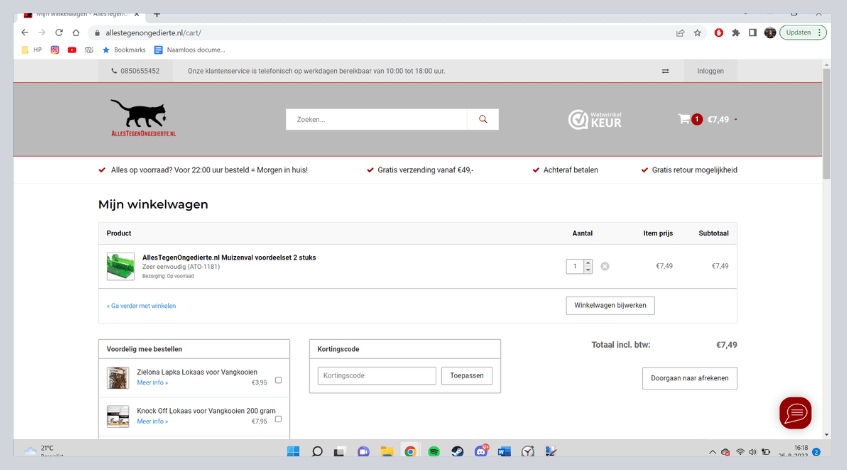Remove the Muizenval item with X icon
The width and height of the screenshot is (847, 470).
click(x=605, y=266)
